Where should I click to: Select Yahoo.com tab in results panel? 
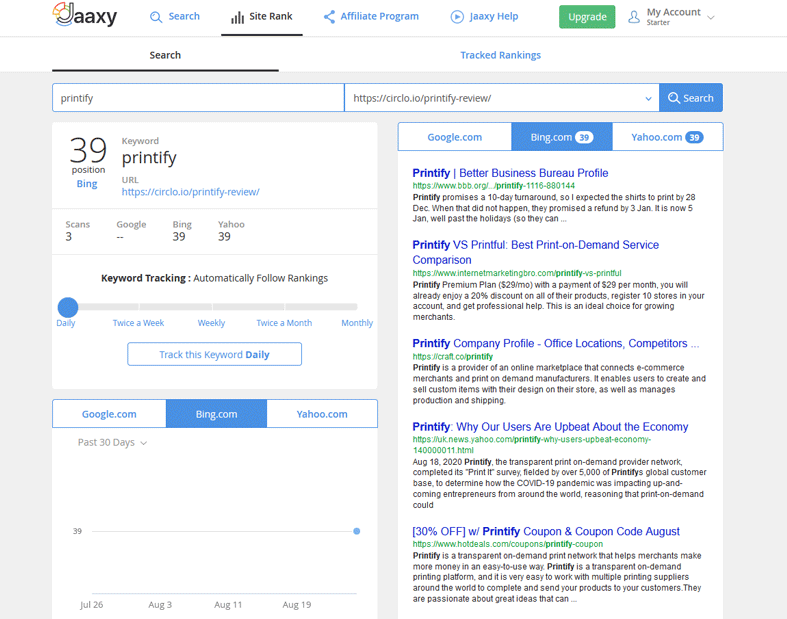point(667,137)
